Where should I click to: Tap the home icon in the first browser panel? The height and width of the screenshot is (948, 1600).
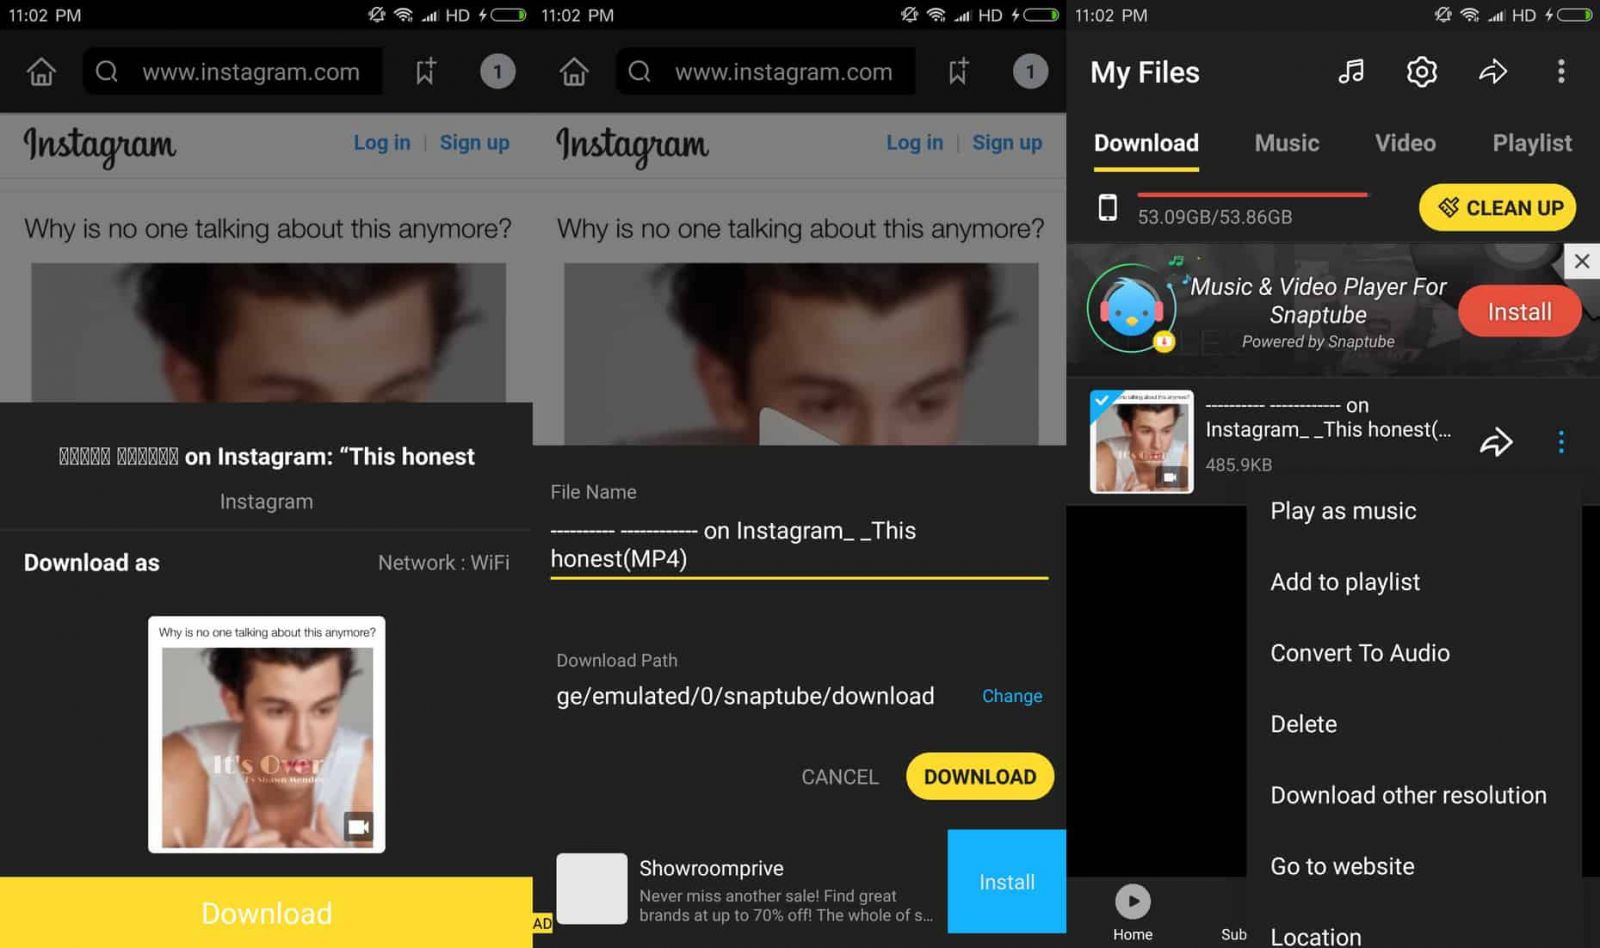tap(41, 72)
